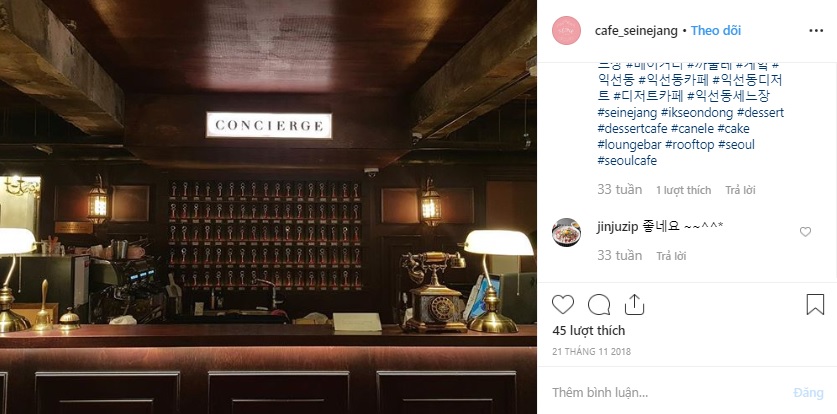This screenshot has width=837, height=414.
Task: Follow account via Theo dõi
Action: (x=716, y=30)
